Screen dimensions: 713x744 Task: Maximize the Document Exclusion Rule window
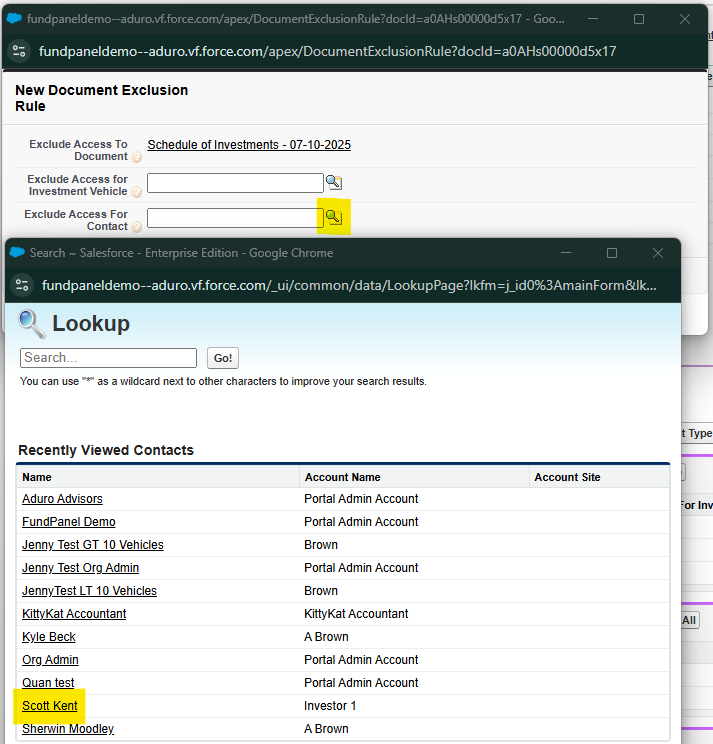click(x=639, y=19)
